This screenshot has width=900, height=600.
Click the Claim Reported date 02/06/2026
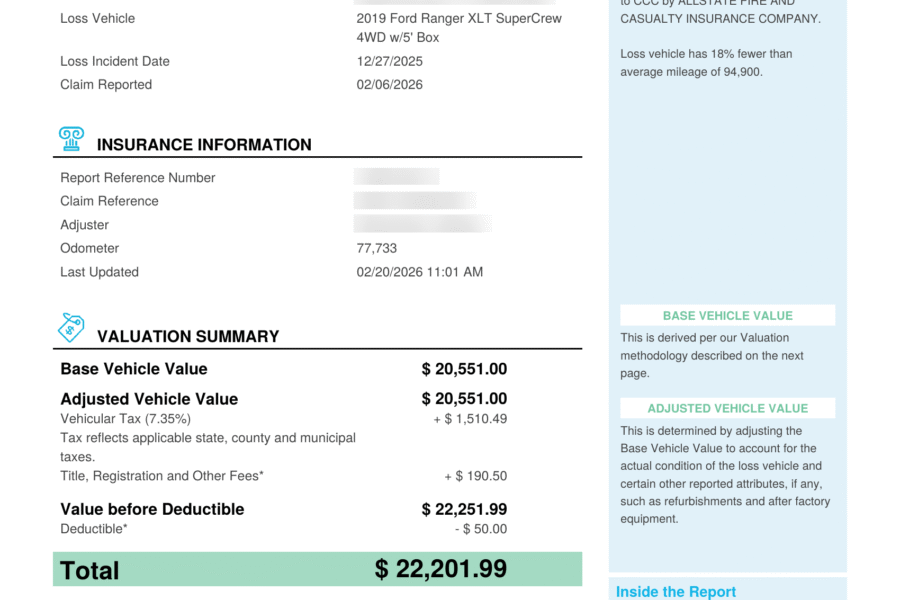[x=390, y=85]
